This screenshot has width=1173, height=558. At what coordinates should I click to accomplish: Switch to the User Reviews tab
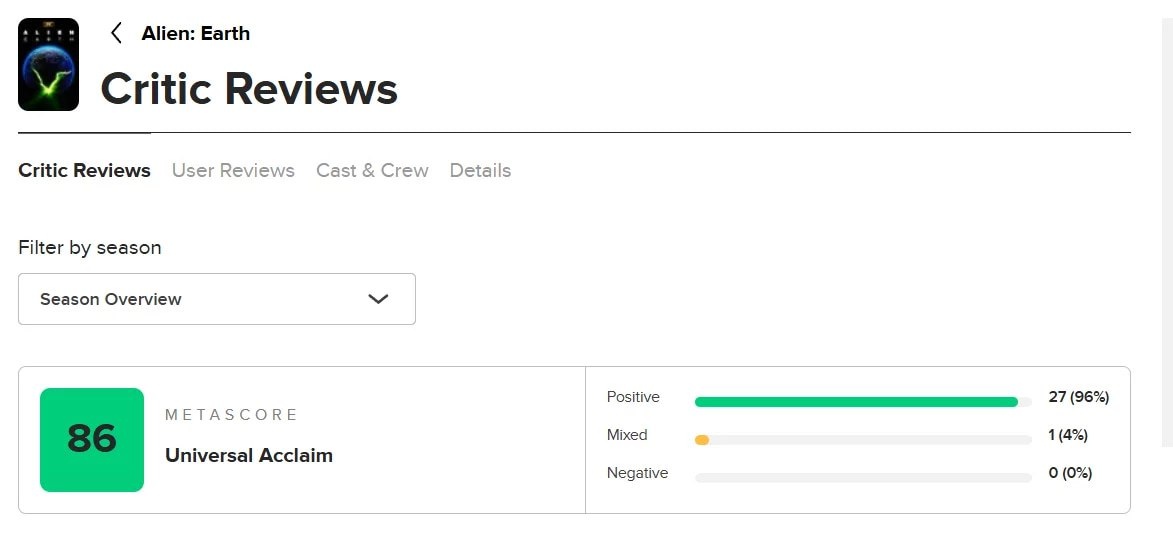point(233,171)
